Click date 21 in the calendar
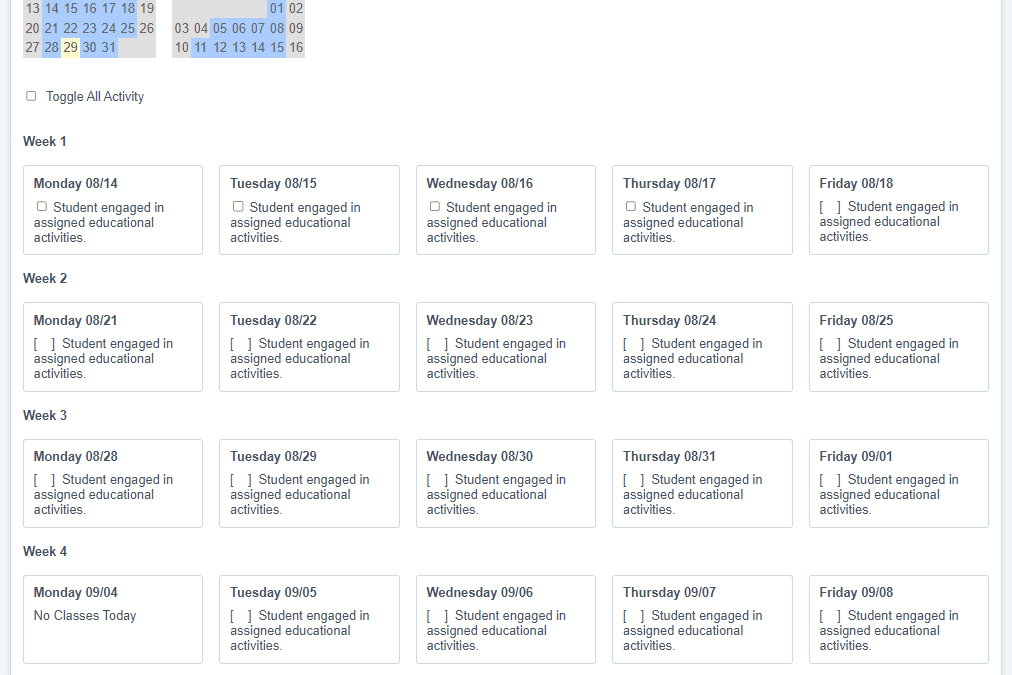 click(51, 28)
